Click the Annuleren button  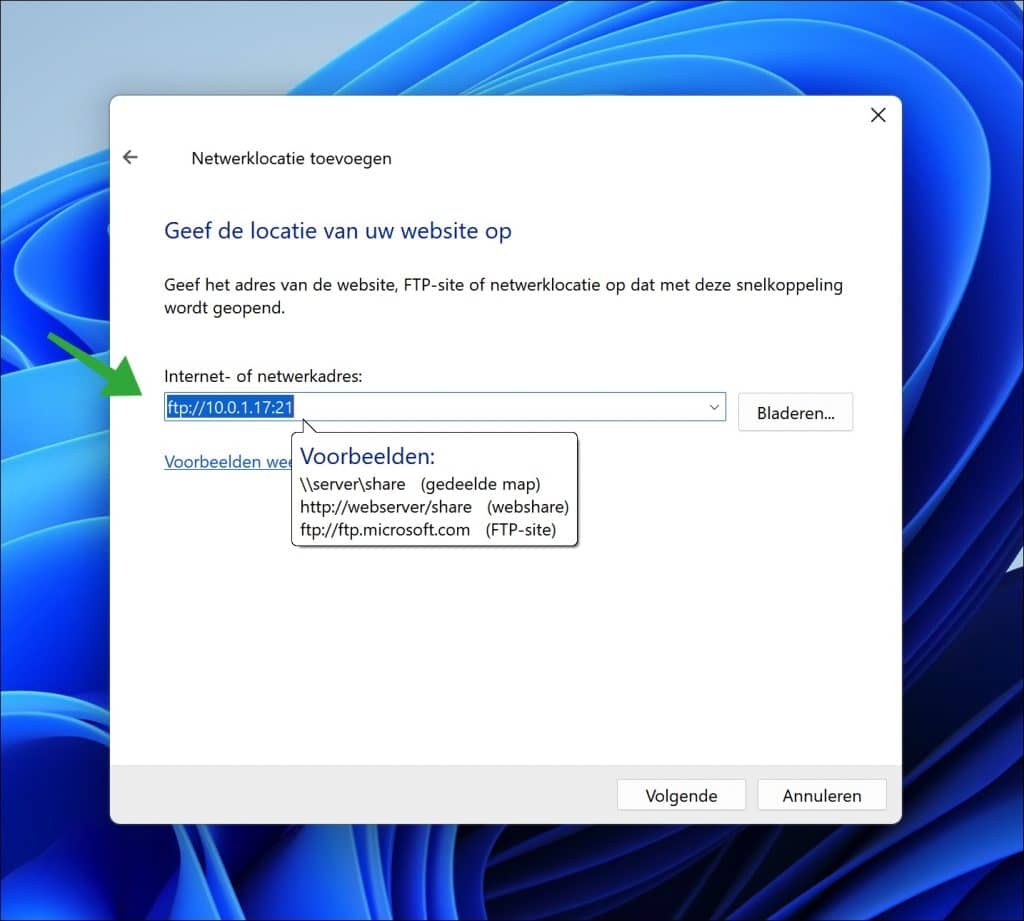pyautogui.click(x=821, y=795)
